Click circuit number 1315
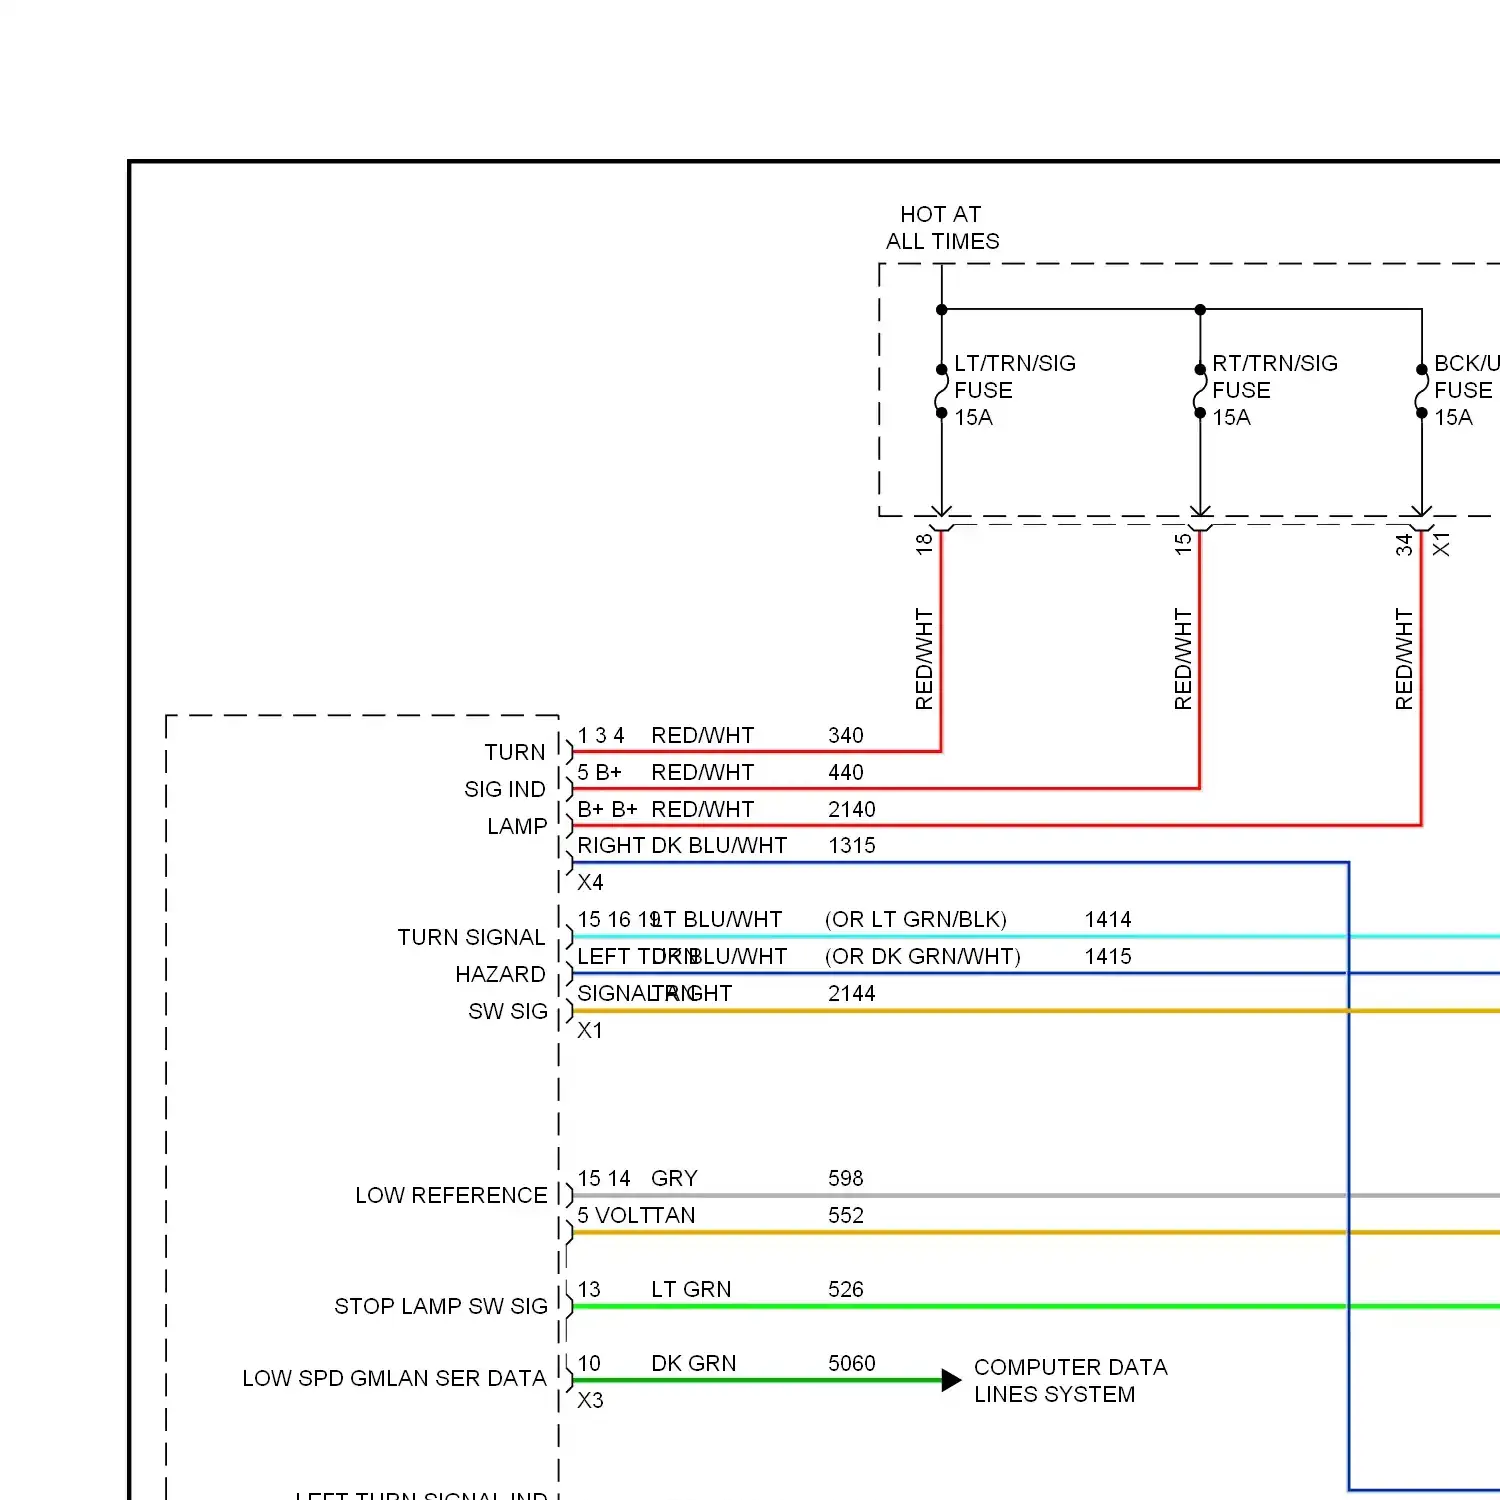Image resolution: width=1500 pixels, height=1500 pixels. [x=852, y=845]
